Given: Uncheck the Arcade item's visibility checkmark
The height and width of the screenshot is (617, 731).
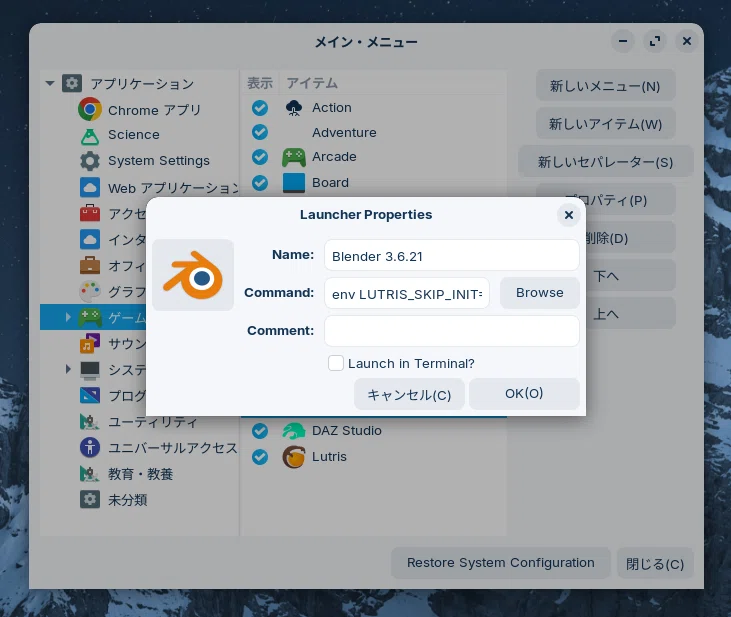Looking at the screenshot, I should pyautogui.click(x=260, y=157).
